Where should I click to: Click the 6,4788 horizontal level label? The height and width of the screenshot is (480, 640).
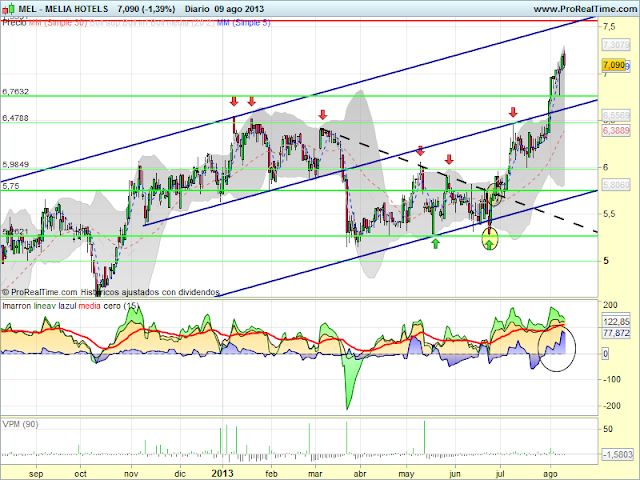(x=16, y=118)
